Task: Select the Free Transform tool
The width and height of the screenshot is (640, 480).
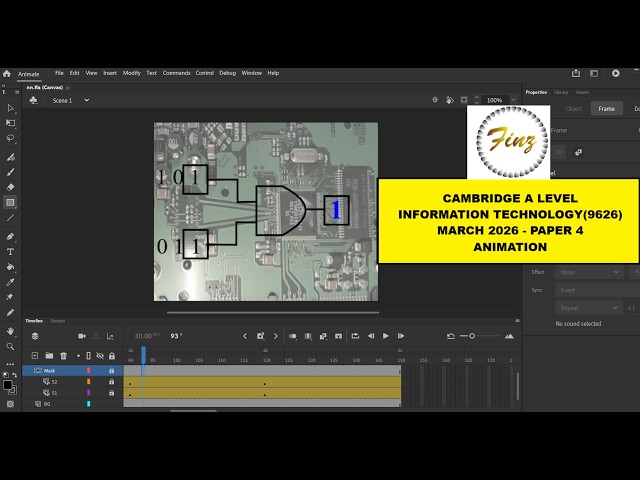Action: click(x=10, y=123)
